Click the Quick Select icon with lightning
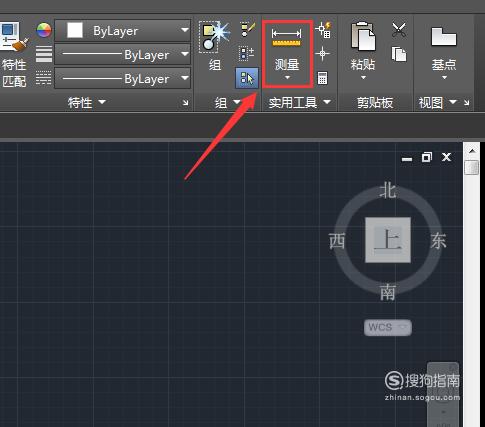Image resolution: width=485 pixels, height=427 pixels. [323, 30]
